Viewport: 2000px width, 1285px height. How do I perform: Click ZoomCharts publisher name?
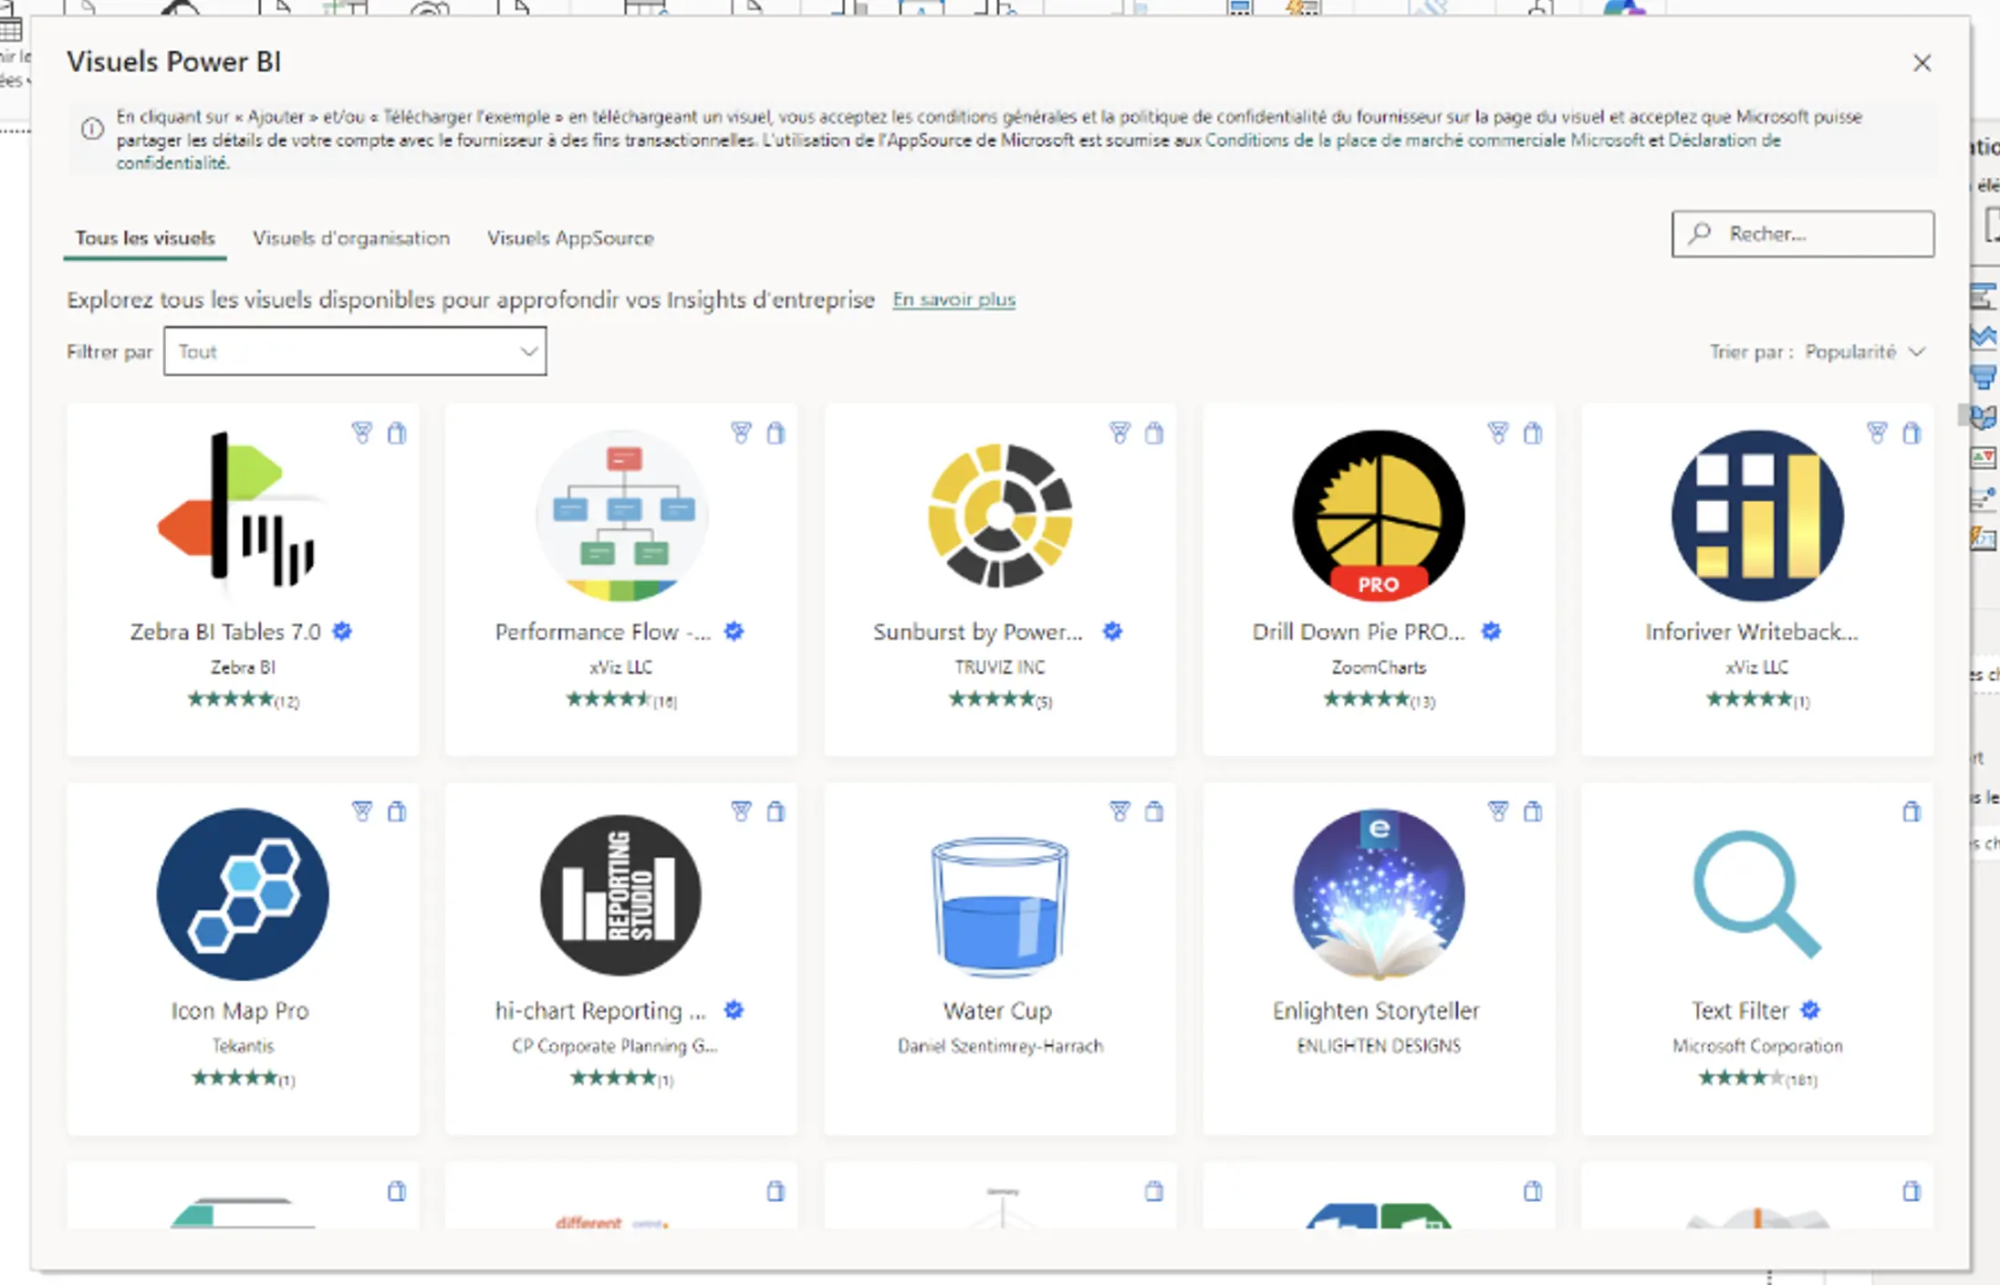[1378, 667]
